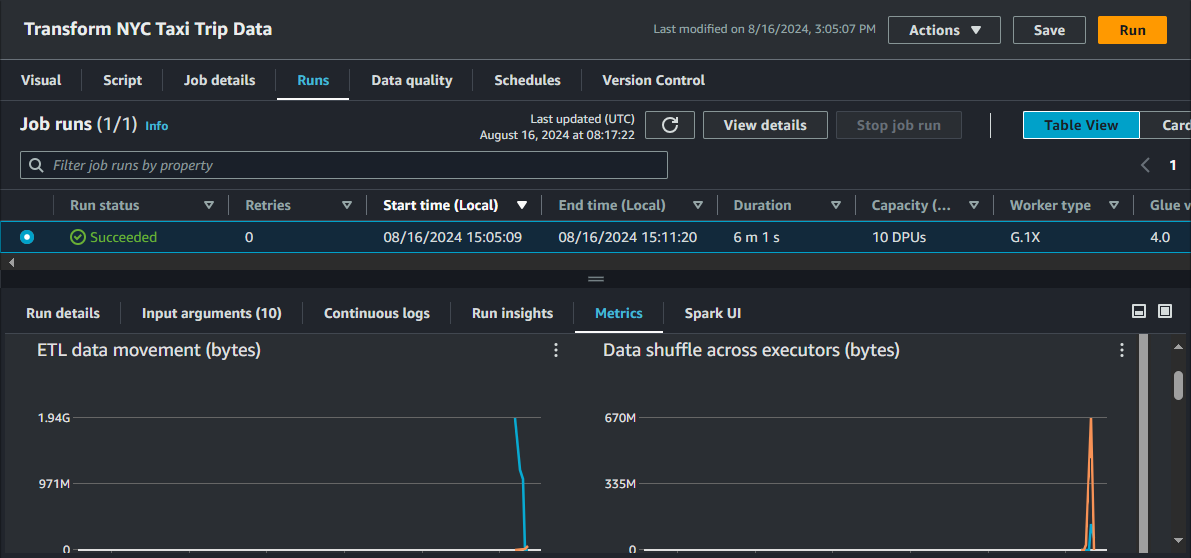Click the refresh job runs icon
This screenshot has height=558, width=1191.
click(670, 125)
